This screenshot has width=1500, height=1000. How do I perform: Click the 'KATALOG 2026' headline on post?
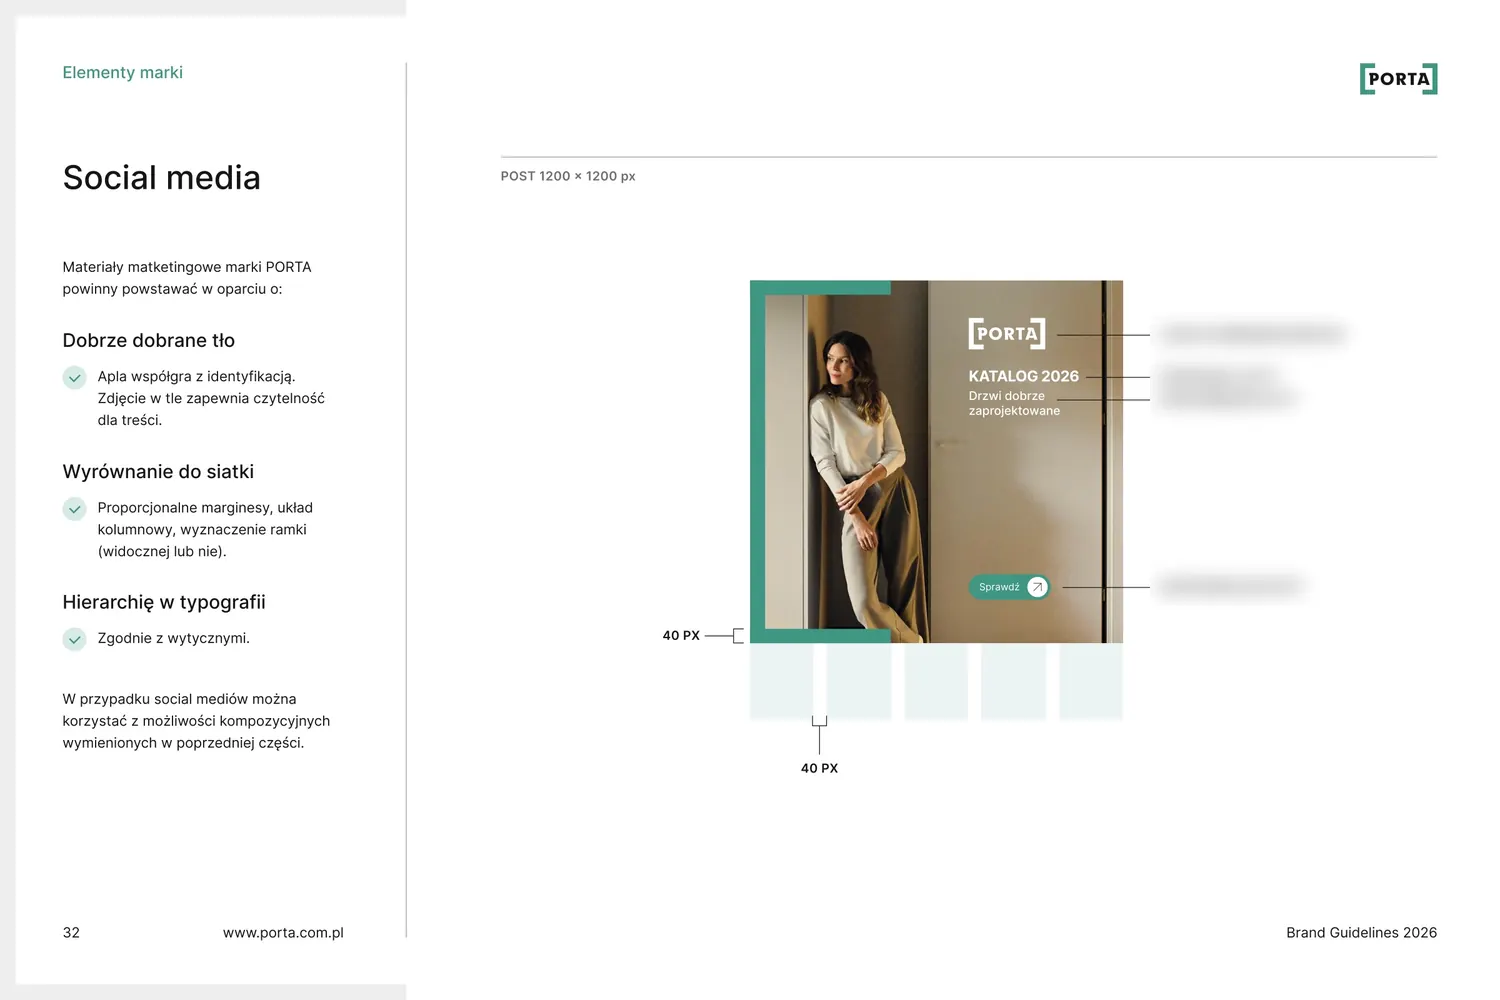coord(1024,376)
